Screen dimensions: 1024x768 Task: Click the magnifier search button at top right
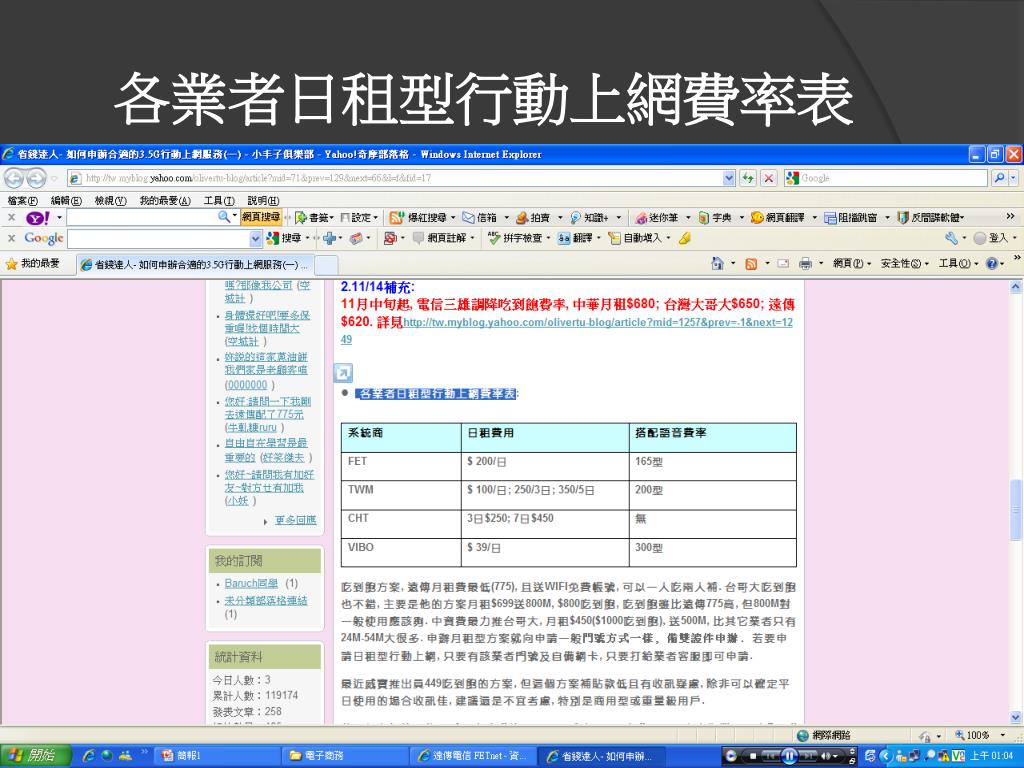pyautogui.click(x=999, y=178)
